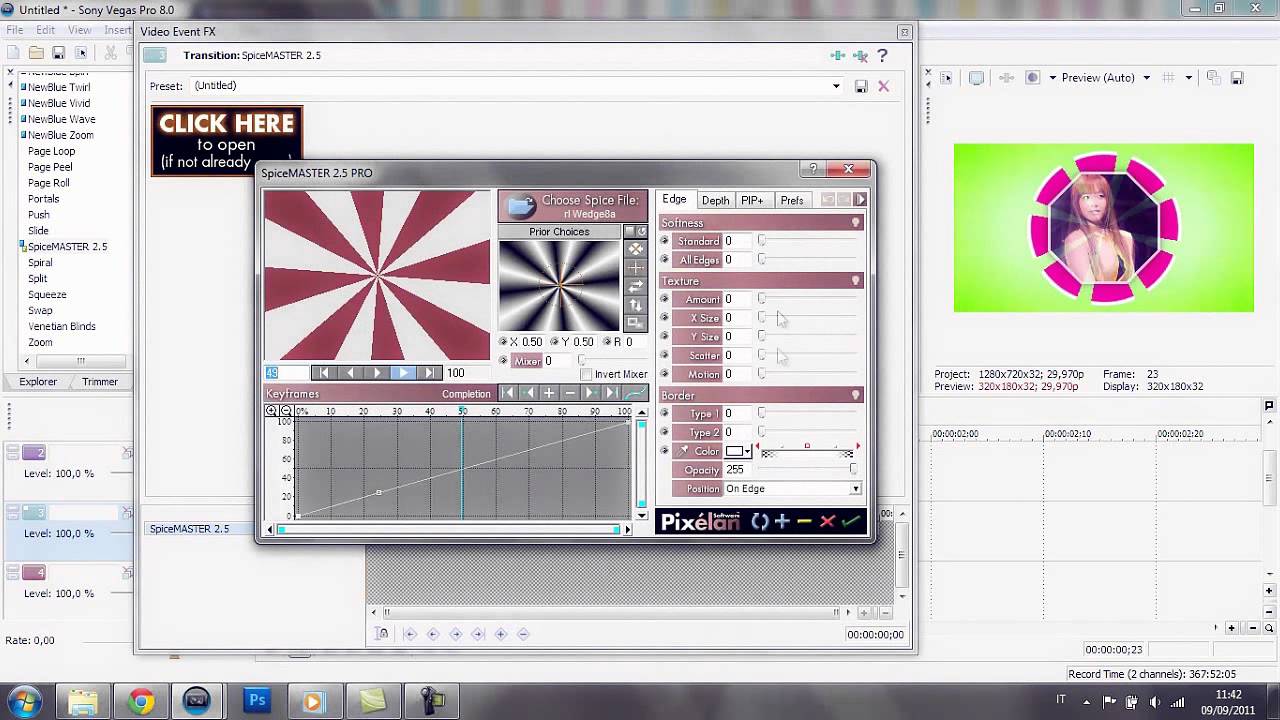
Task: Save snapshot to file in preview window
Action: pos(1237,78)
